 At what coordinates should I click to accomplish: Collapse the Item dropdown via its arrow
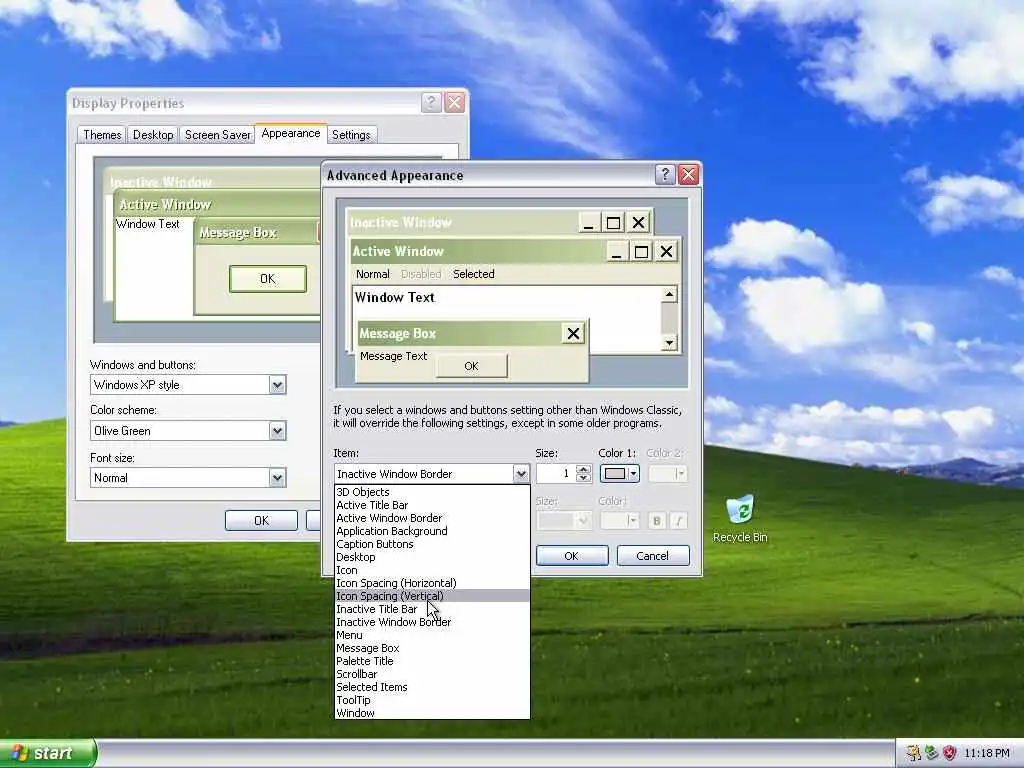(x=520, y=473)
